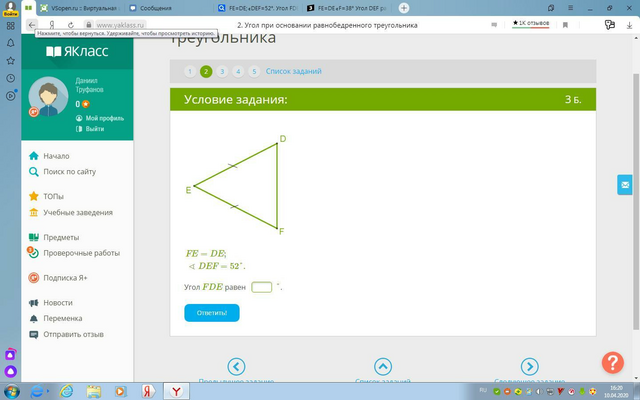Go to next task arrow circle

529,367
